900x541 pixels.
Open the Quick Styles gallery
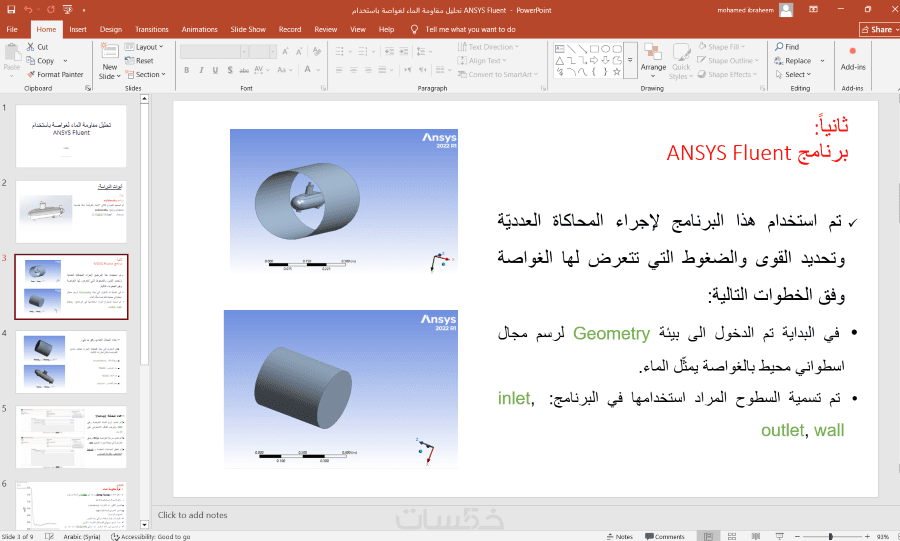pyautogui.click(x=681, y=61)
